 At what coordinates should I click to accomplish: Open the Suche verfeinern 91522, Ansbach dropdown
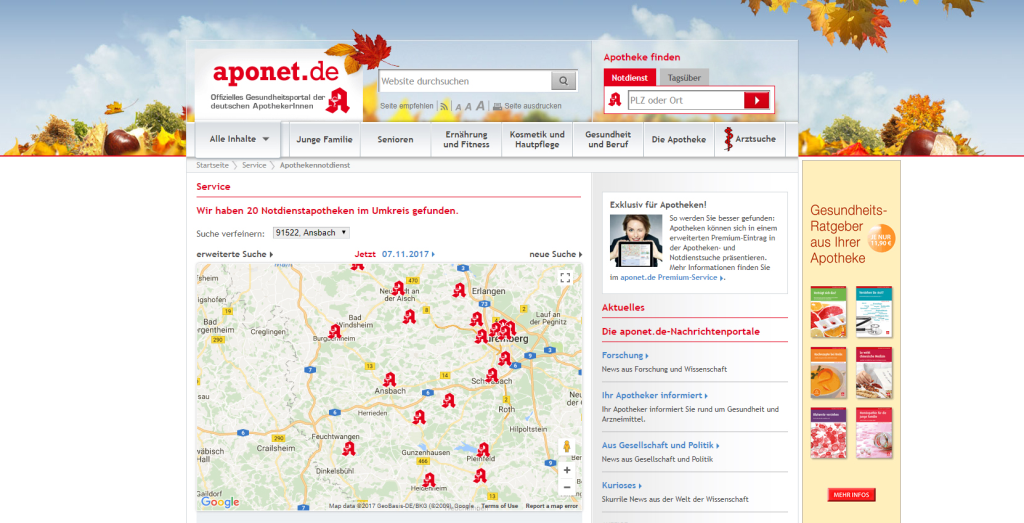(x=312, y=232)
